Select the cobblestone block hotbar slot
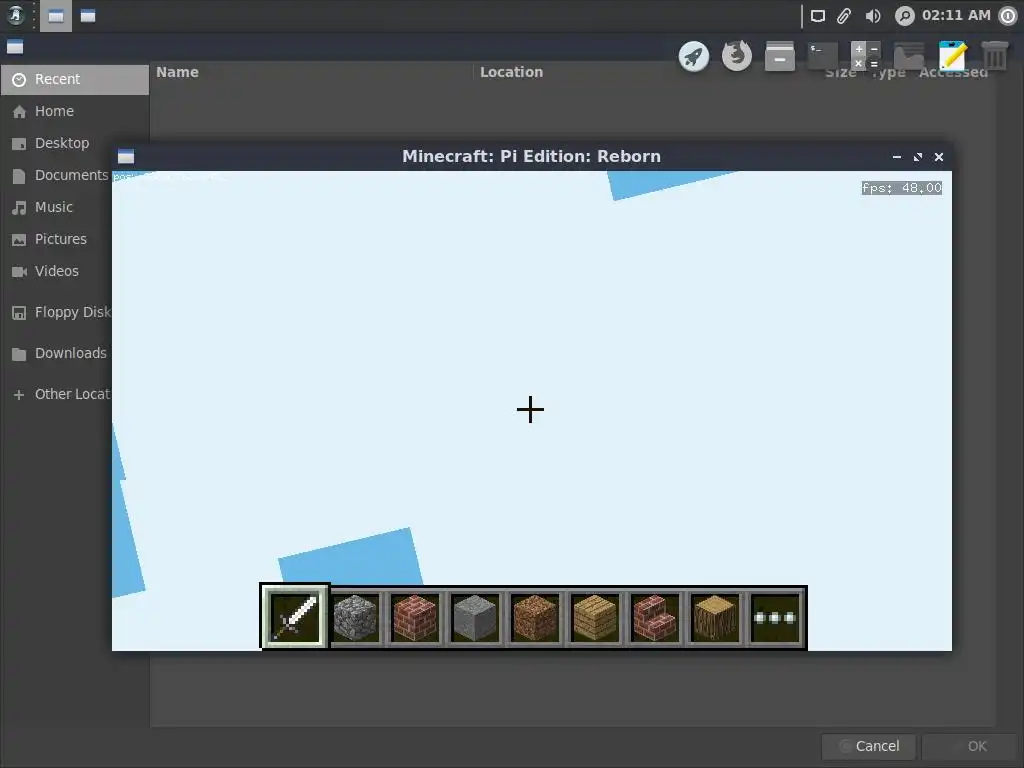 point(355,617)
